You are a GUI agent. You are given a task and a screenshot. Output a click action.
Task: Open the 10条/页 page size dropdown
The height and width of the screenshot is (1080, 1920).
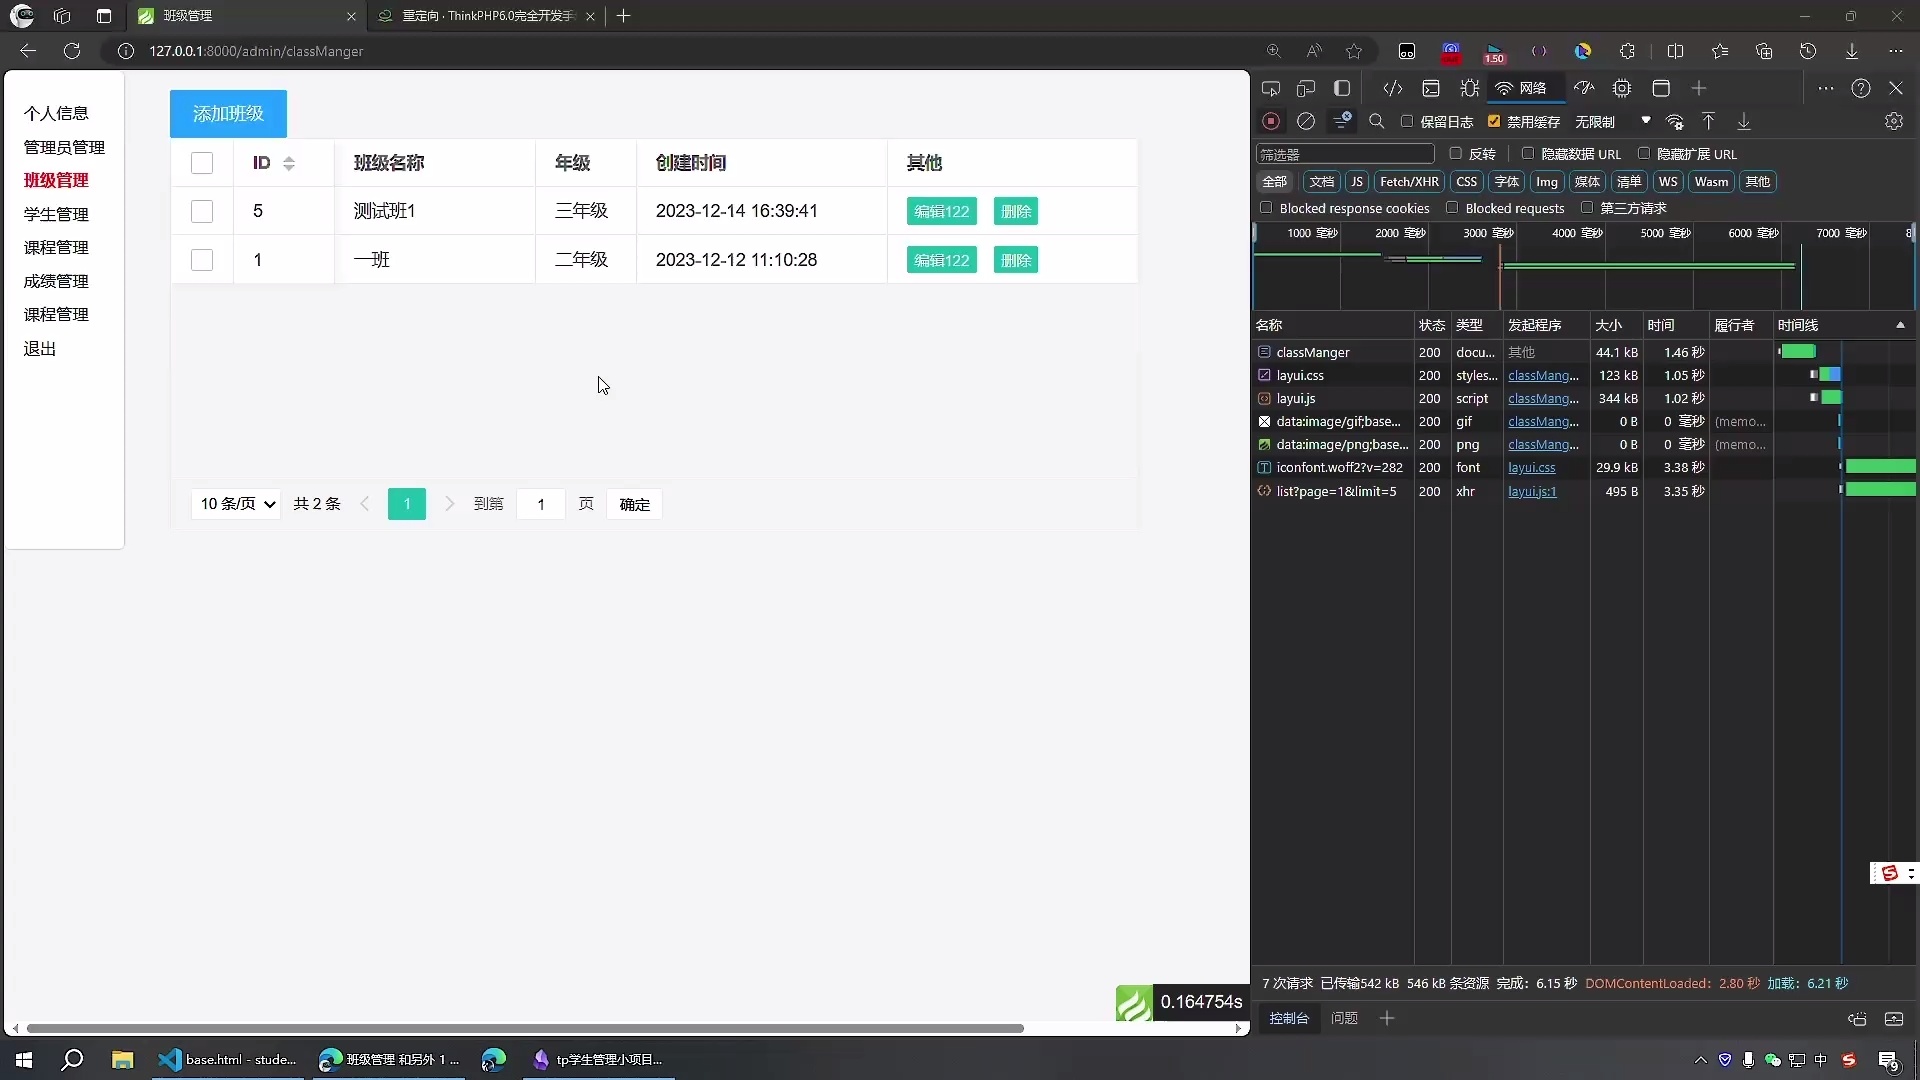[235, 504]
